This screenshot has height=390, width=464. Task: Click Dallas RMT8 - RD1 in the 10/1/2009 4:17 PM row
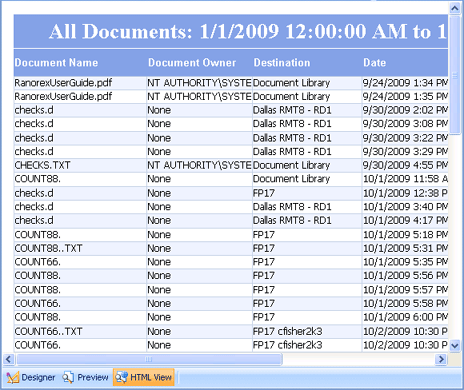pyautogui.click(x=292, y=220)
